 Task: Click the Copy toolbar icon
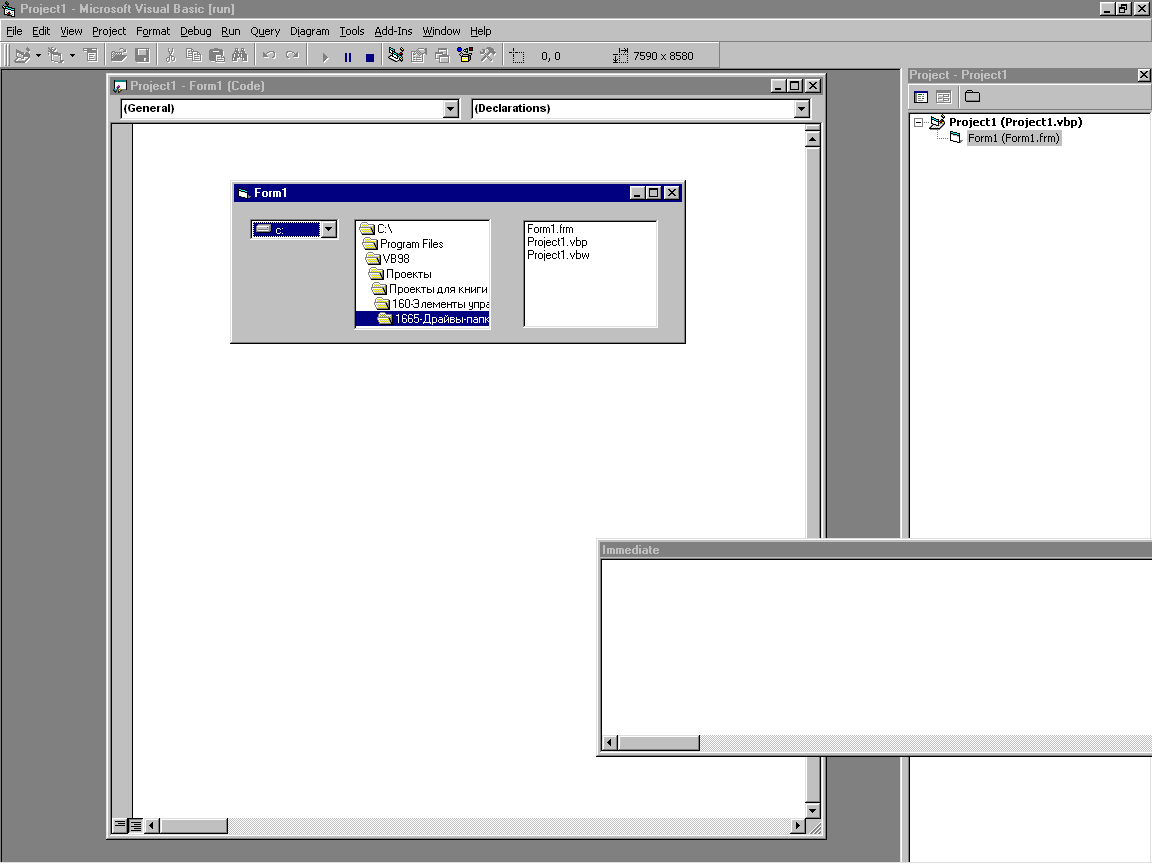[193, 55]
